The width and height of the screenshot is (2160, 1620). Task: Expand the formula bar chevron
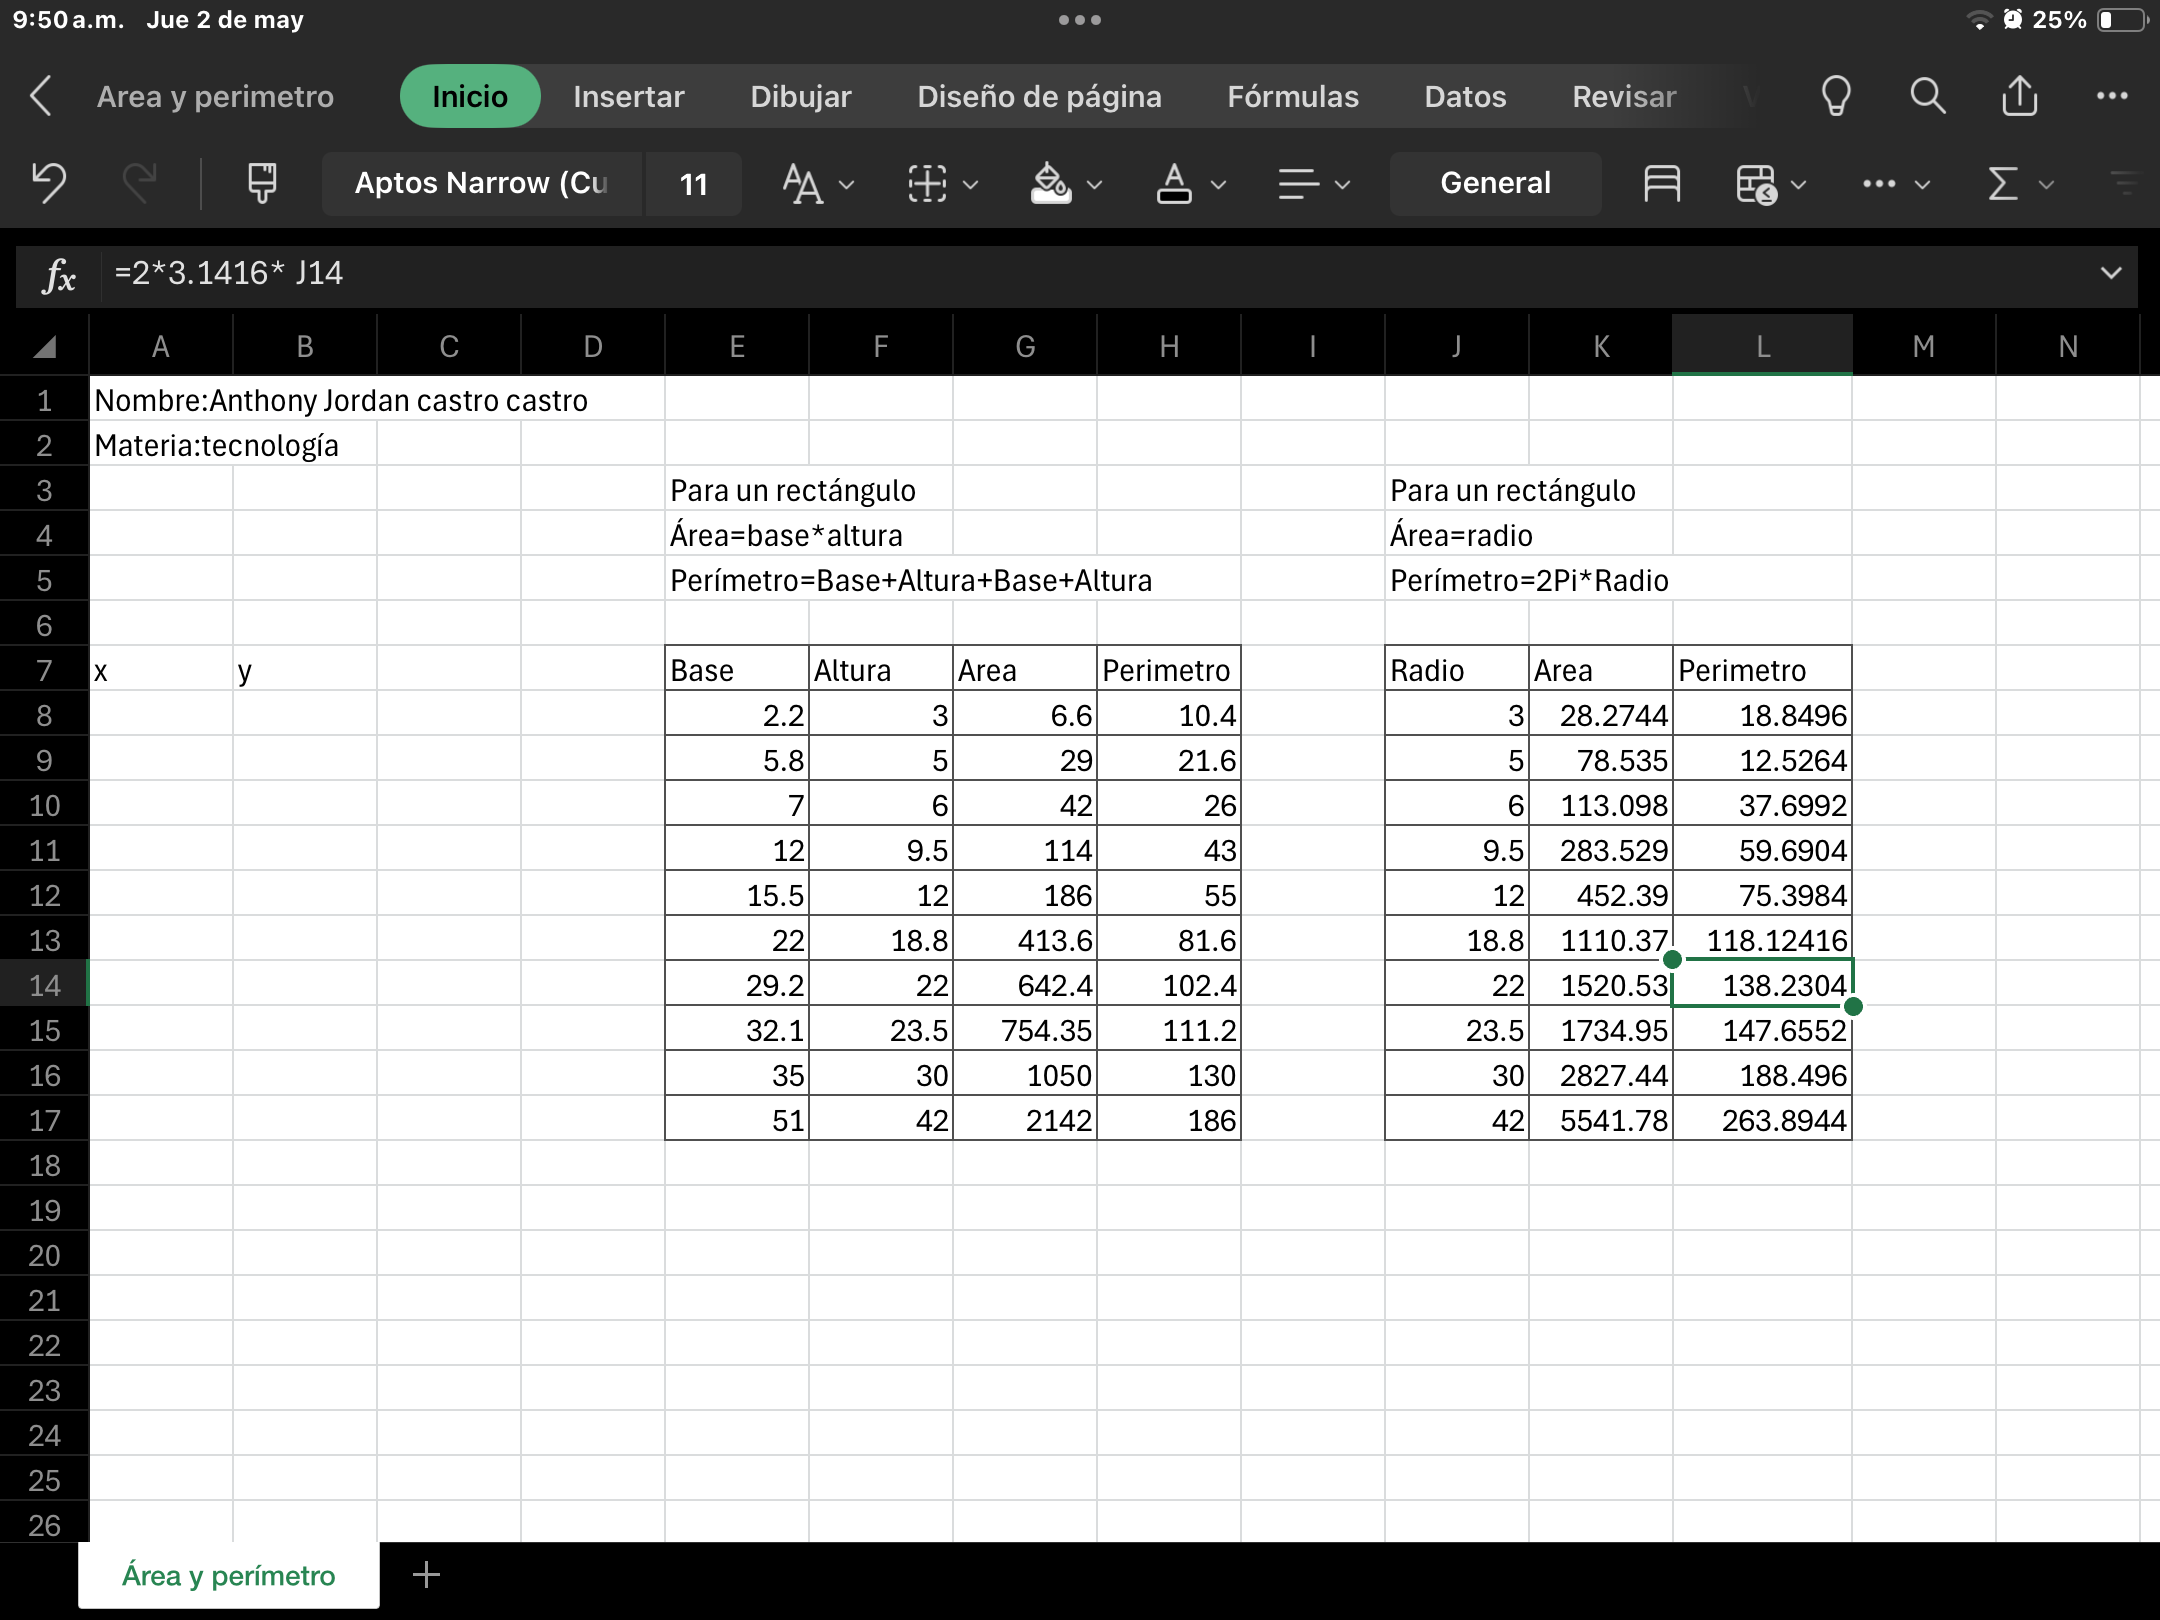click(2110, 273)
